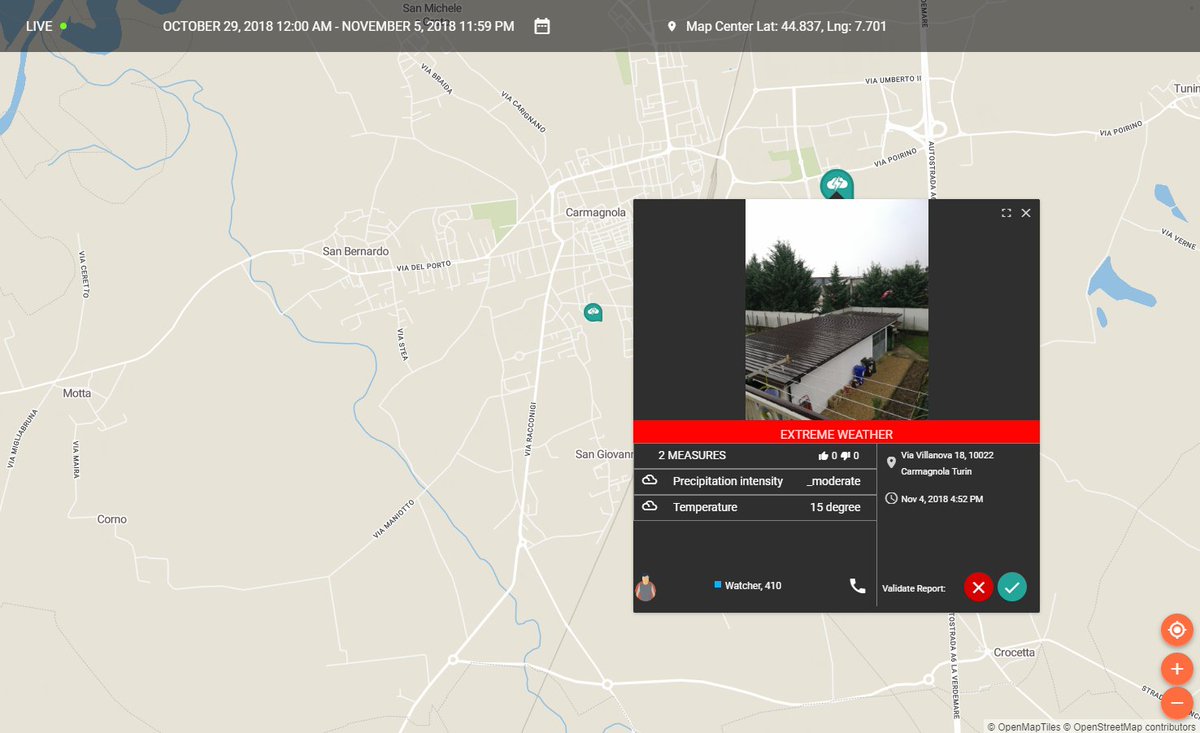Click the thumbs down icon
The image size is (1200, 733).
pos(846,455)
